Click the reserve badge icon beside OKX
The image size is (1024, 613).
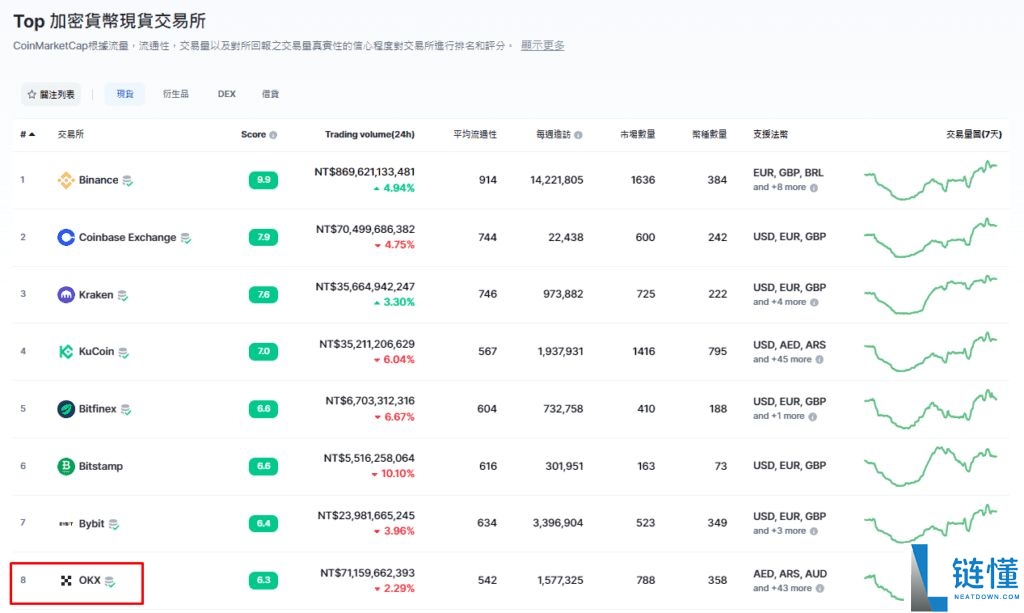110,581
